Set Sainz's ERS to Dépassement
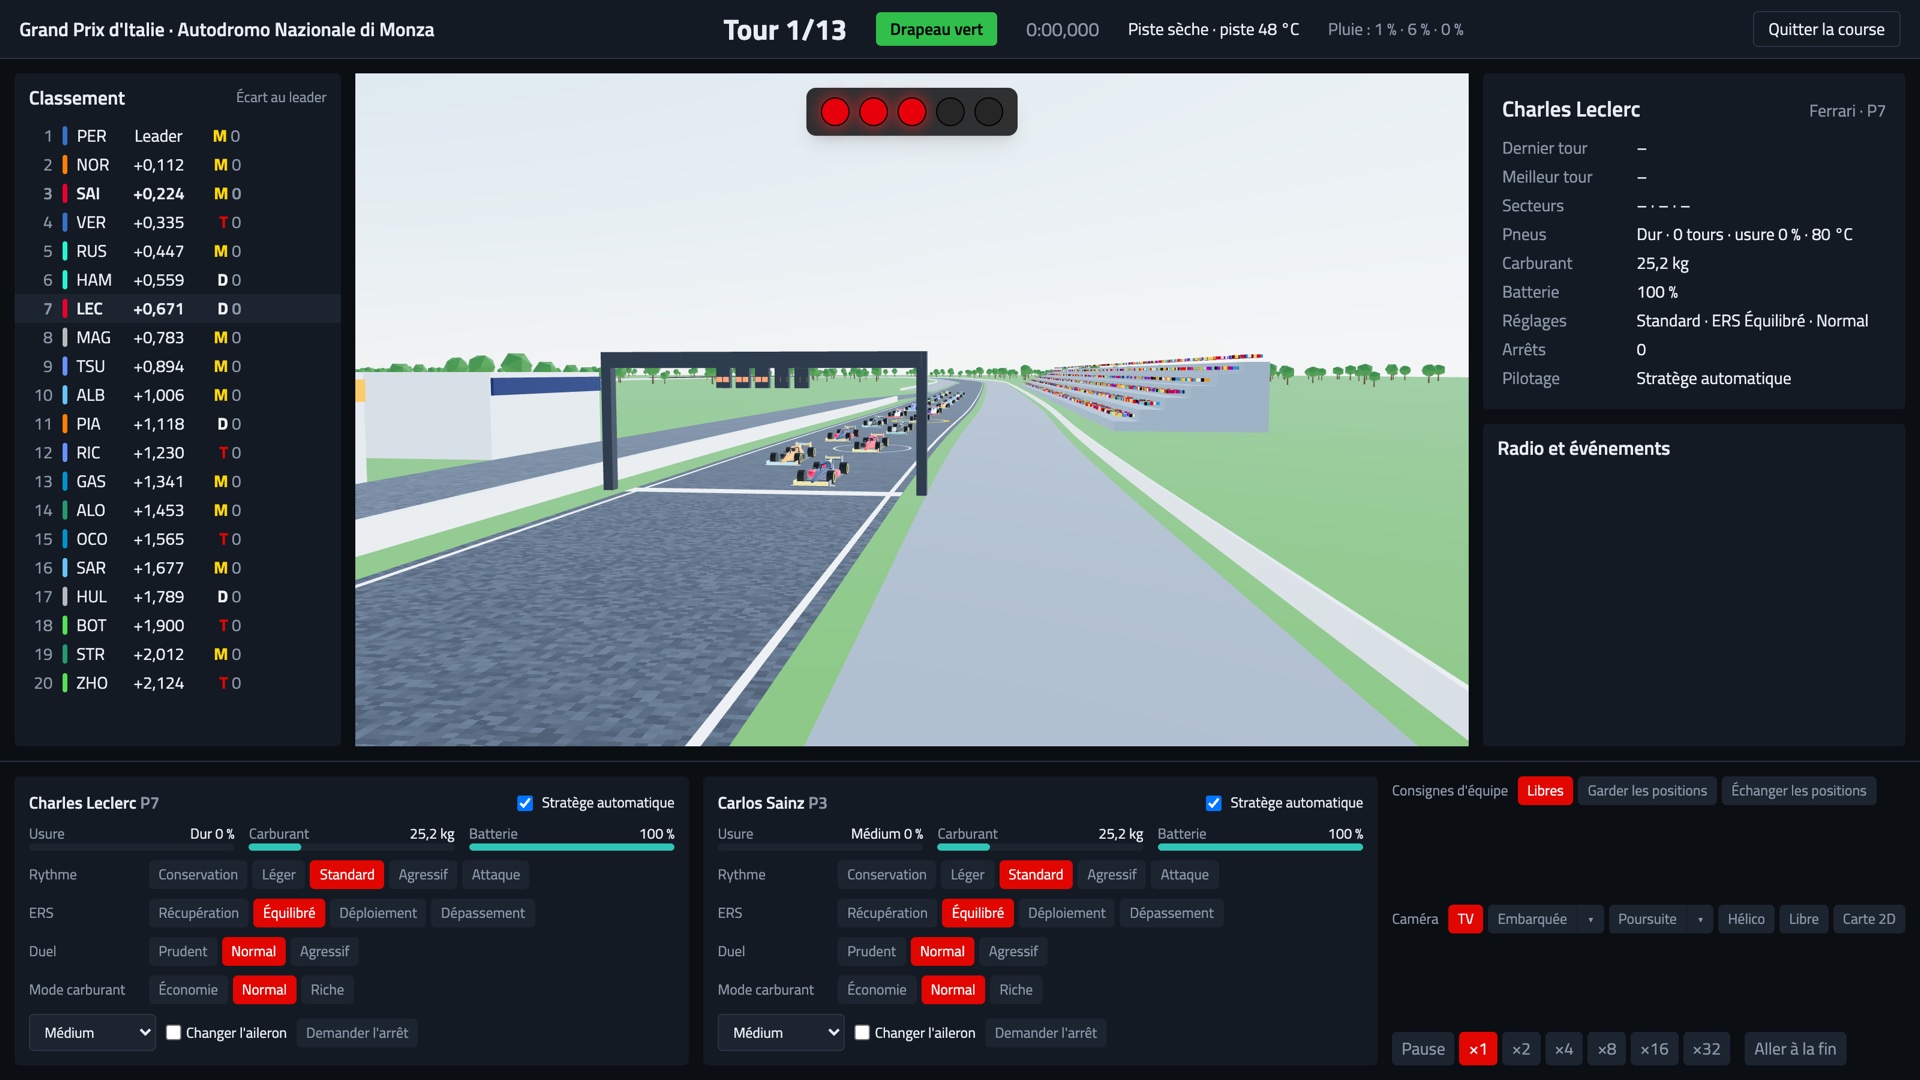The image size is (1920, 1080). [x=1171, y=913]
